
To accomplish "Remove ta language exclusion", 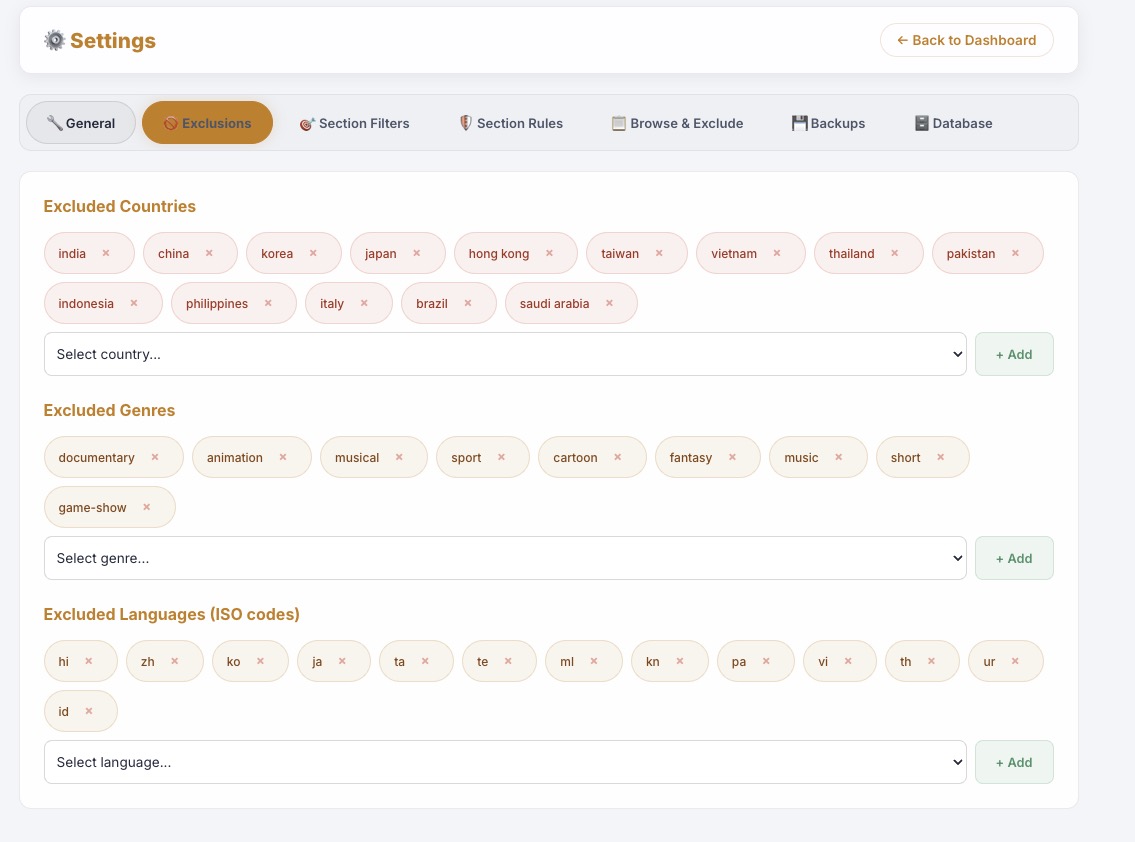I will pyautogui.click(x=426, y=662).
